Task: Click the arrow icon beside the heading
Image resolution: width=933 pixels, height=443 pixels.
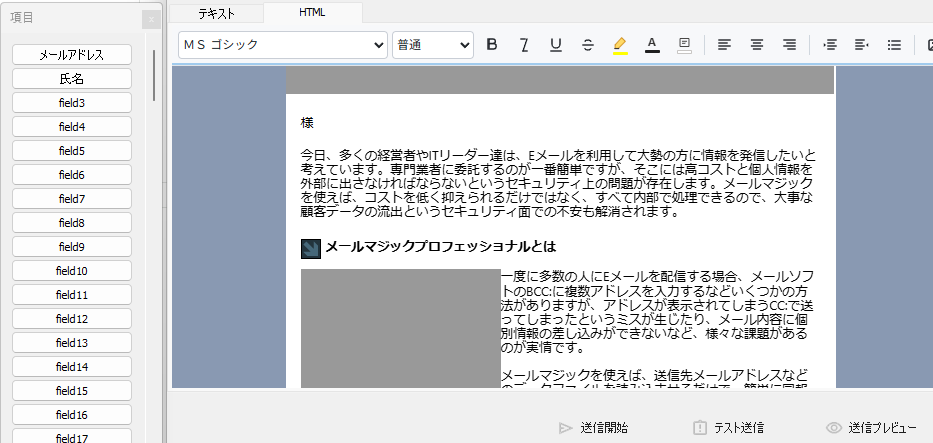Action: pos(311,249)
